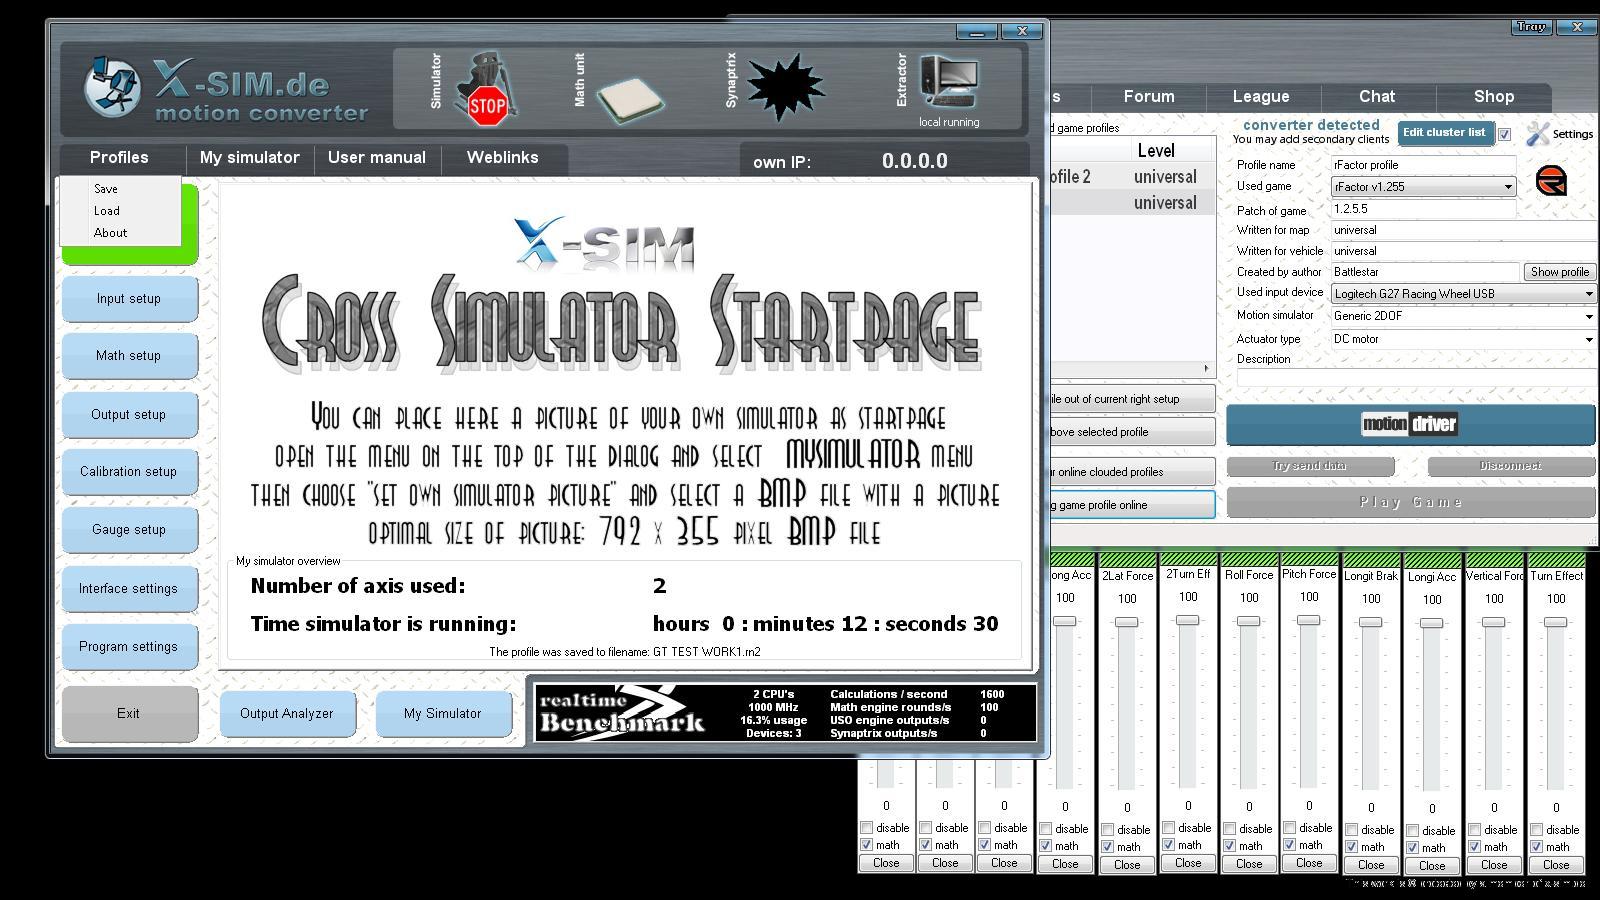1600x900 pixels.
Task: Click profile list horizontal scrollbar right arrow
Action: [1206, 369]
